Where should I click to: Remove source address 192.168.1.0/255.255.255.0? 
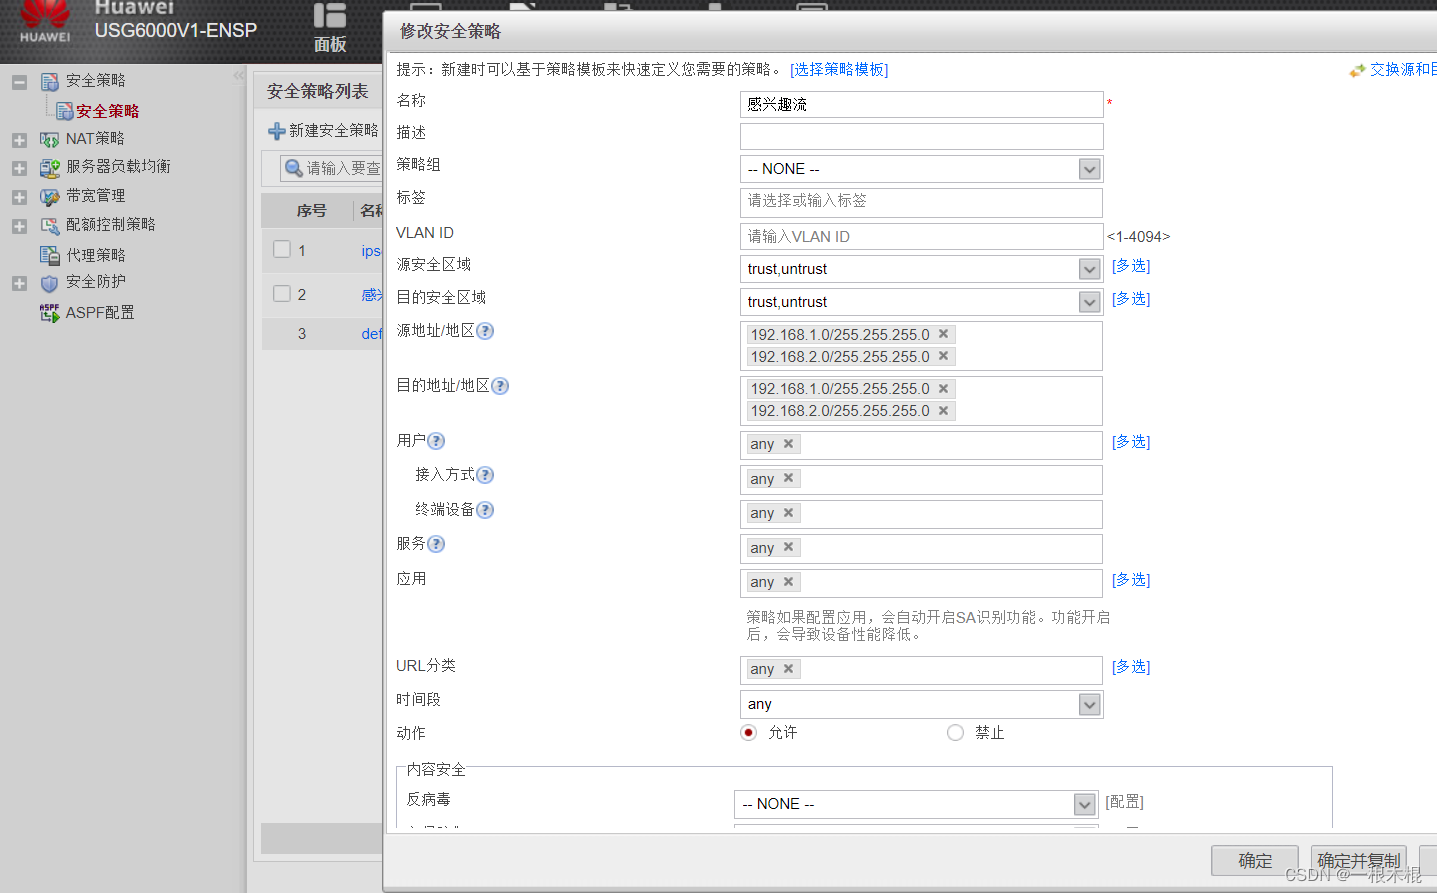coord(943,334)
